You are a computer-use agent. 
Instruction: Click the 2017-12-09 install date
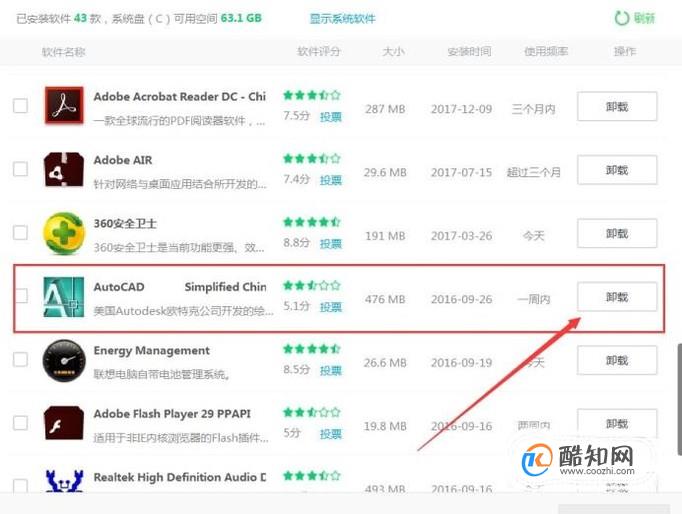461,109
